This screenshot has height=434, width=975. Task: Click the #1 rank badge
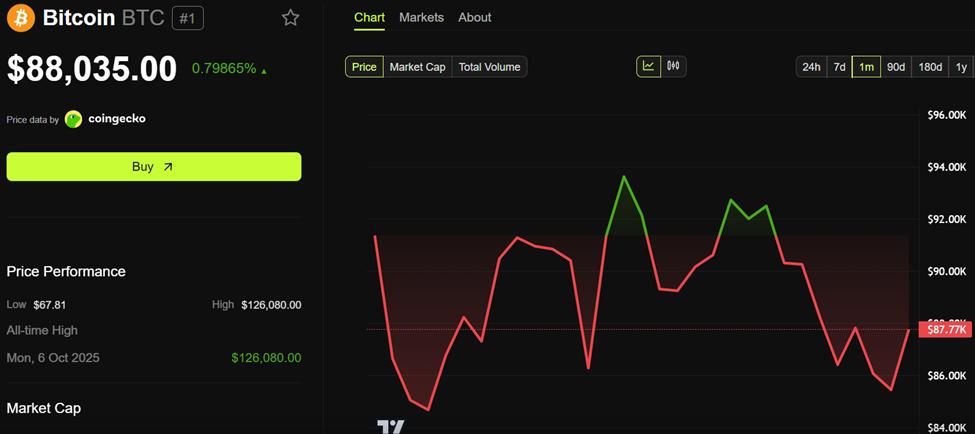pos(188,18)
